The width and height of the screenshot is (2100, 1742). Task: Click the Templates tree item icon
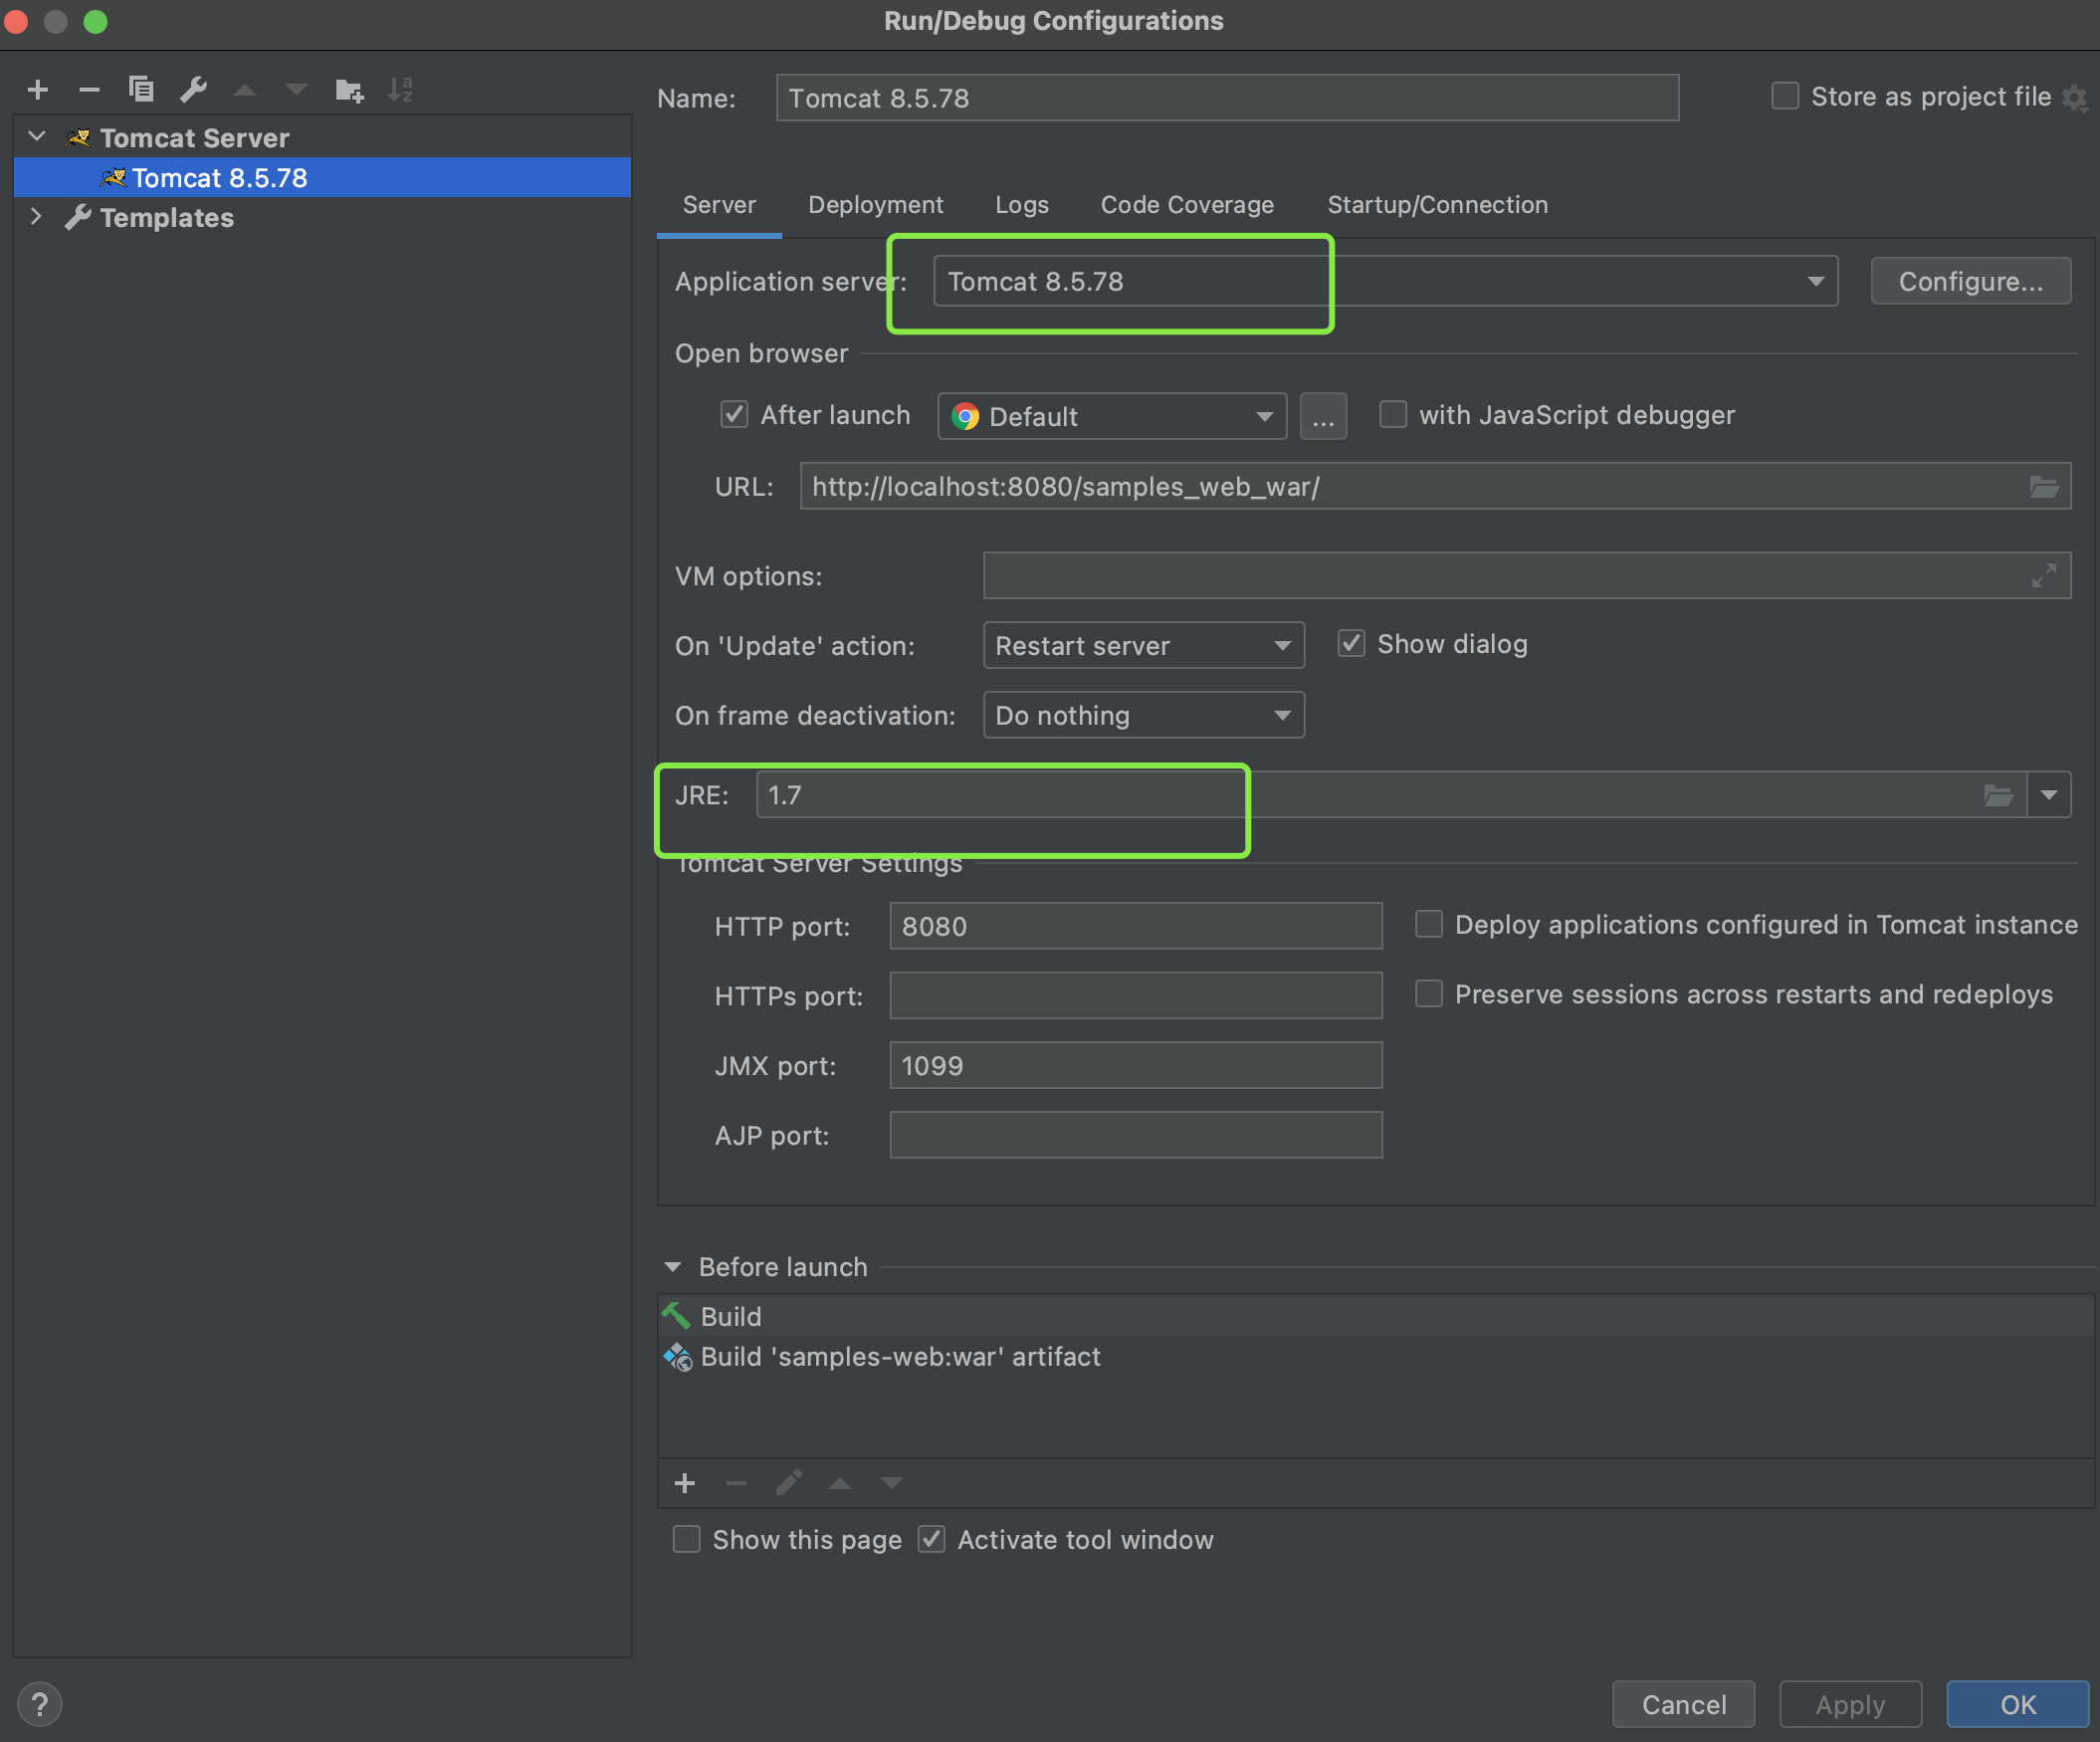(77, 218)
